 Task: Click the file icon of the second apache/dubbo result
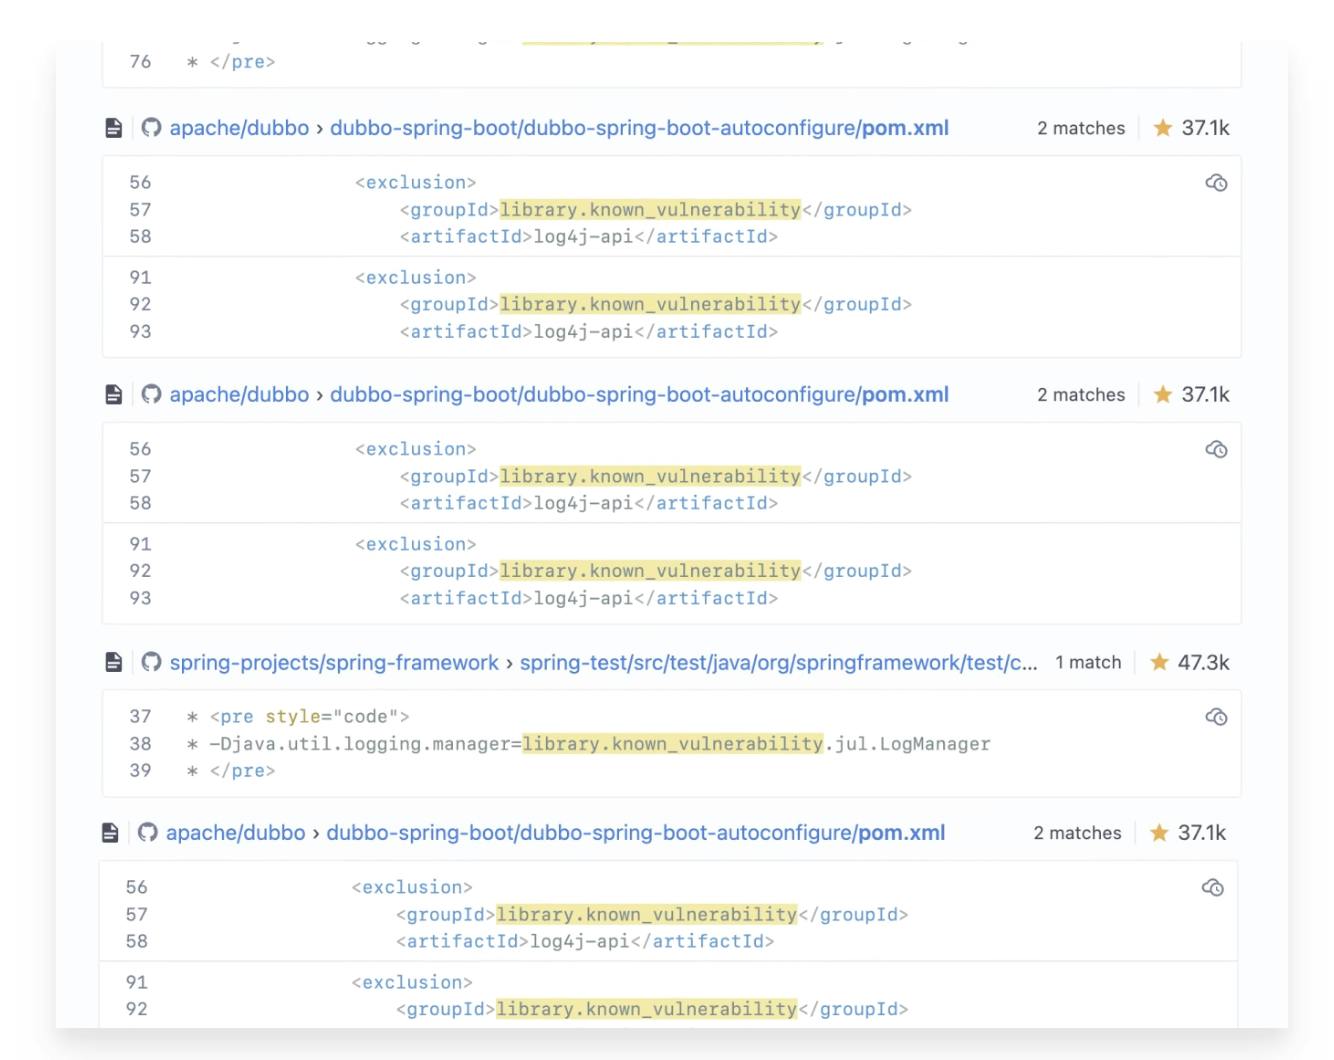114,395
